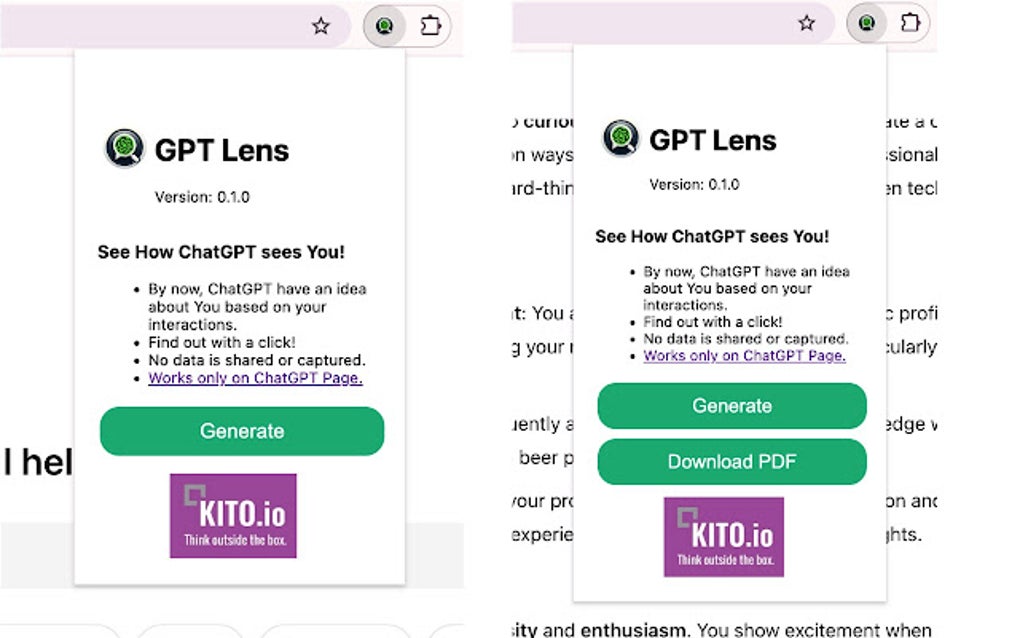Click the bookmark star icon in the right browser bar
The width and height of the screenshot is (1020, 638).
coord(806,22)
